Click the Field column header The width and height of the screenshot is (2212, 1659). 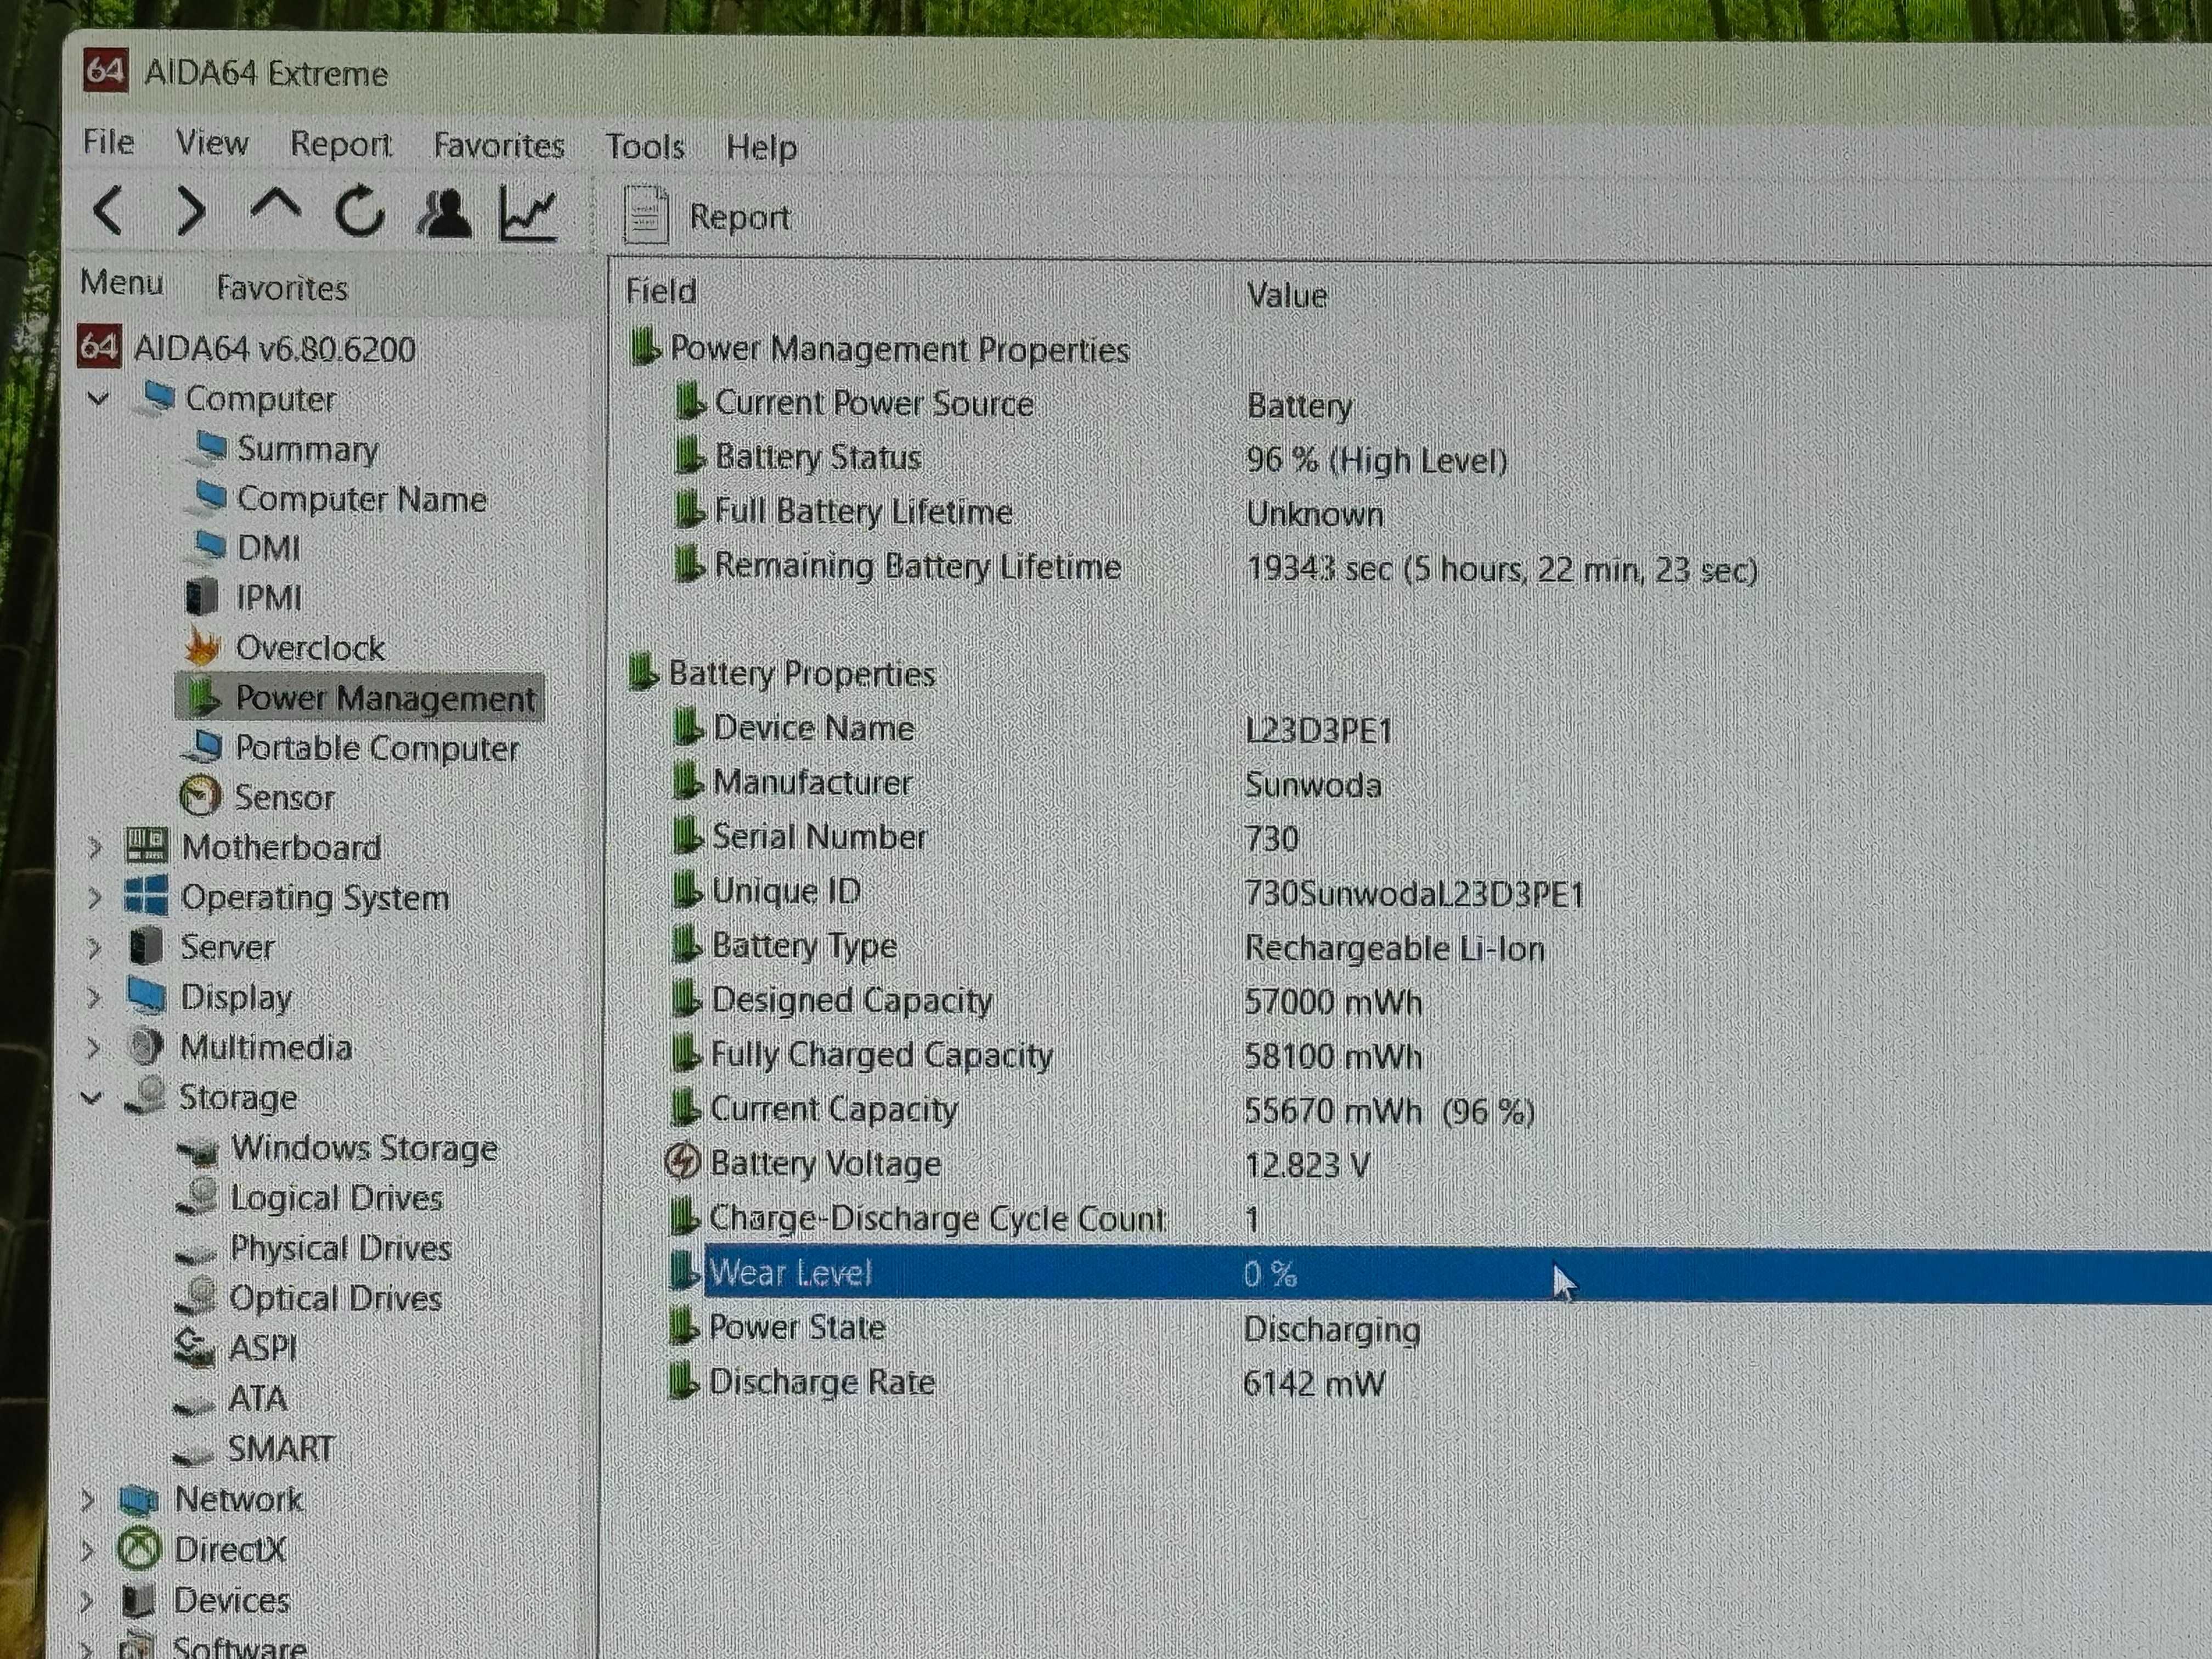(x=660, y=291)
